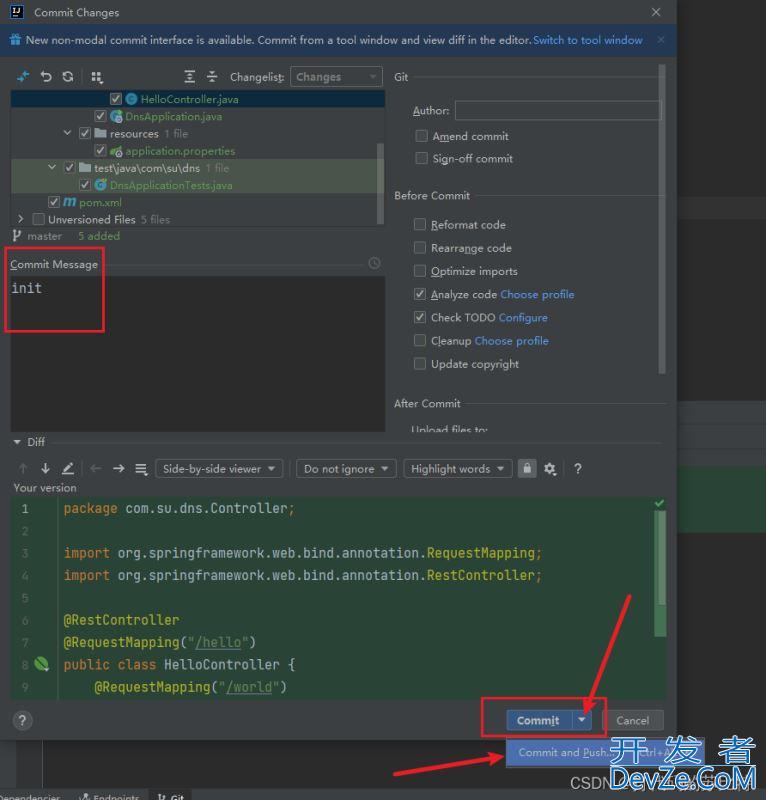Image resolution: width=766 pixels, height=800 pixels.
Task: Click Choose profile link next to Cleanup
Action: pyautogui.click(x=511, y=341)
